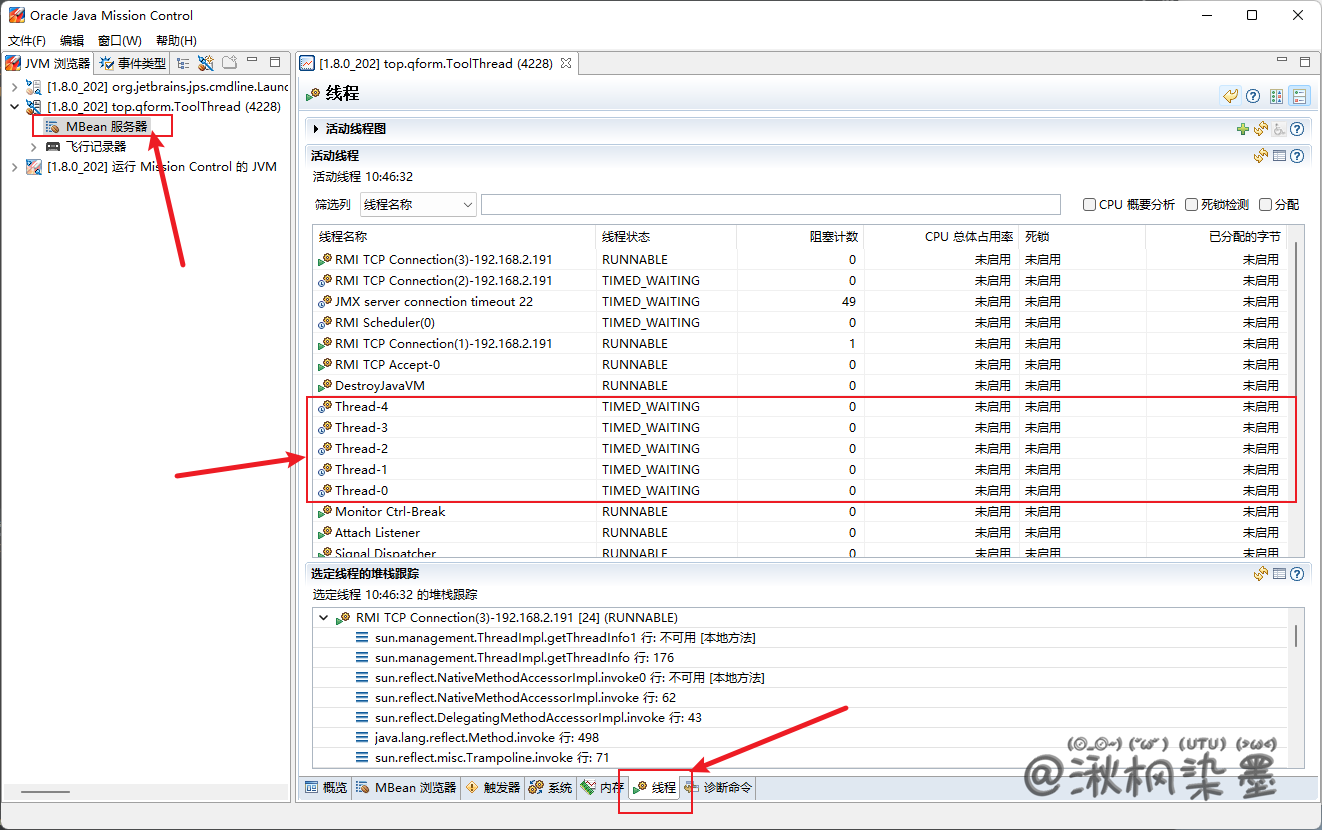Expand the 飞行记录器 tree node
Image resolution: width=1322 pixels, height=830 pixels.
point(33,147)
